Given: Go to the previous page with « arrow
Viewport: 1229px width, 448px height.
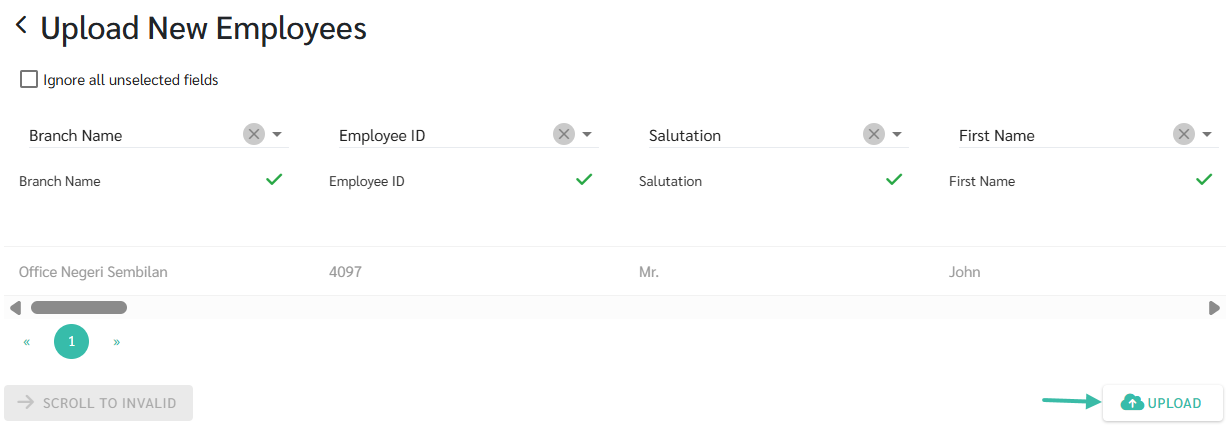Looking at the screenshot, I should click(x=27, y=341).
